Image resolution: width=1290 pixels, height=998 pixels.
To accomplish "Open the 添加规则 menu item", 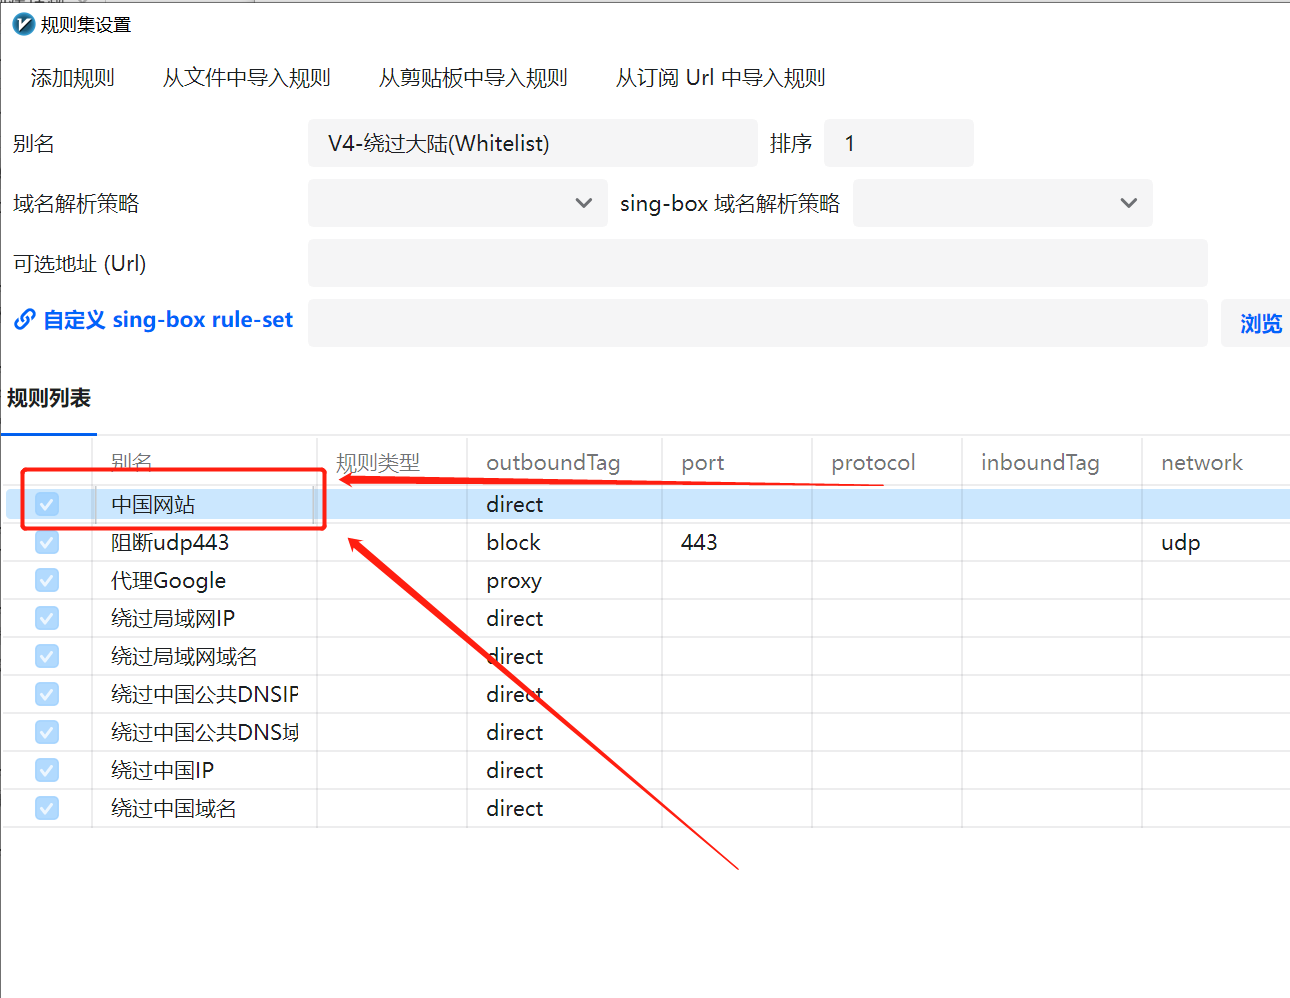I will click(72, 78).
